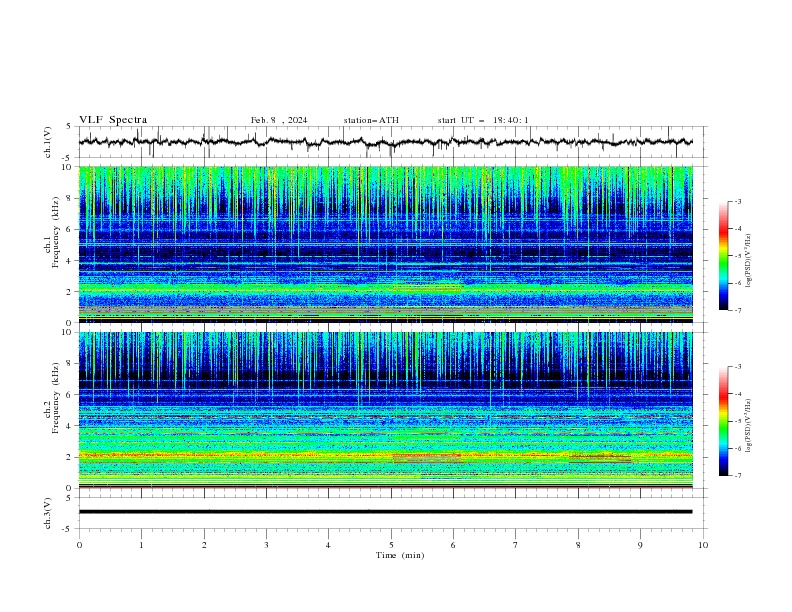Click the '-5' label on the ch.2 color bar
Viewport: 792px width, 612px height.
tap(737, 421)
